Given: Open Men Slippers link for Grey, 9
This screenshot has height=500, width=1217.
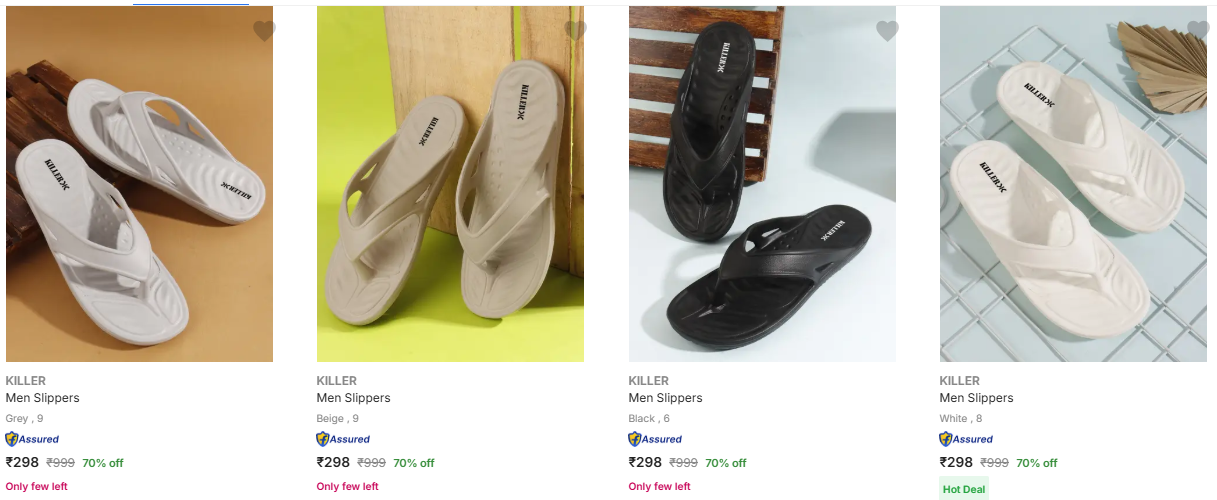Looking at the screenshot, I should [42, 398].
